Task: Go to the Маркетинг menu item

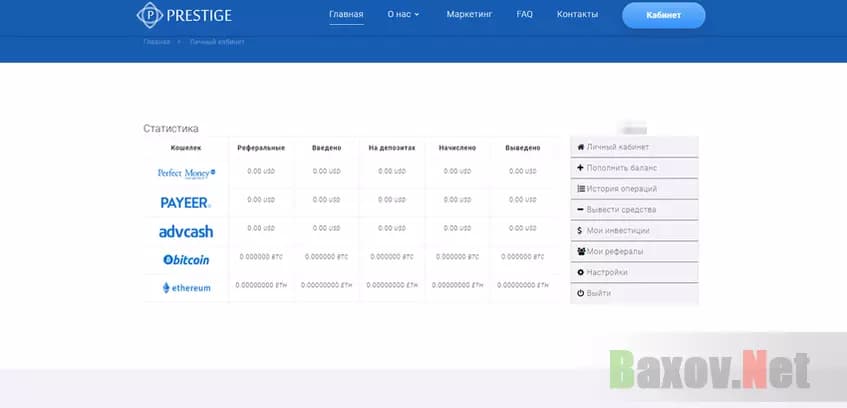Action: 469,15
